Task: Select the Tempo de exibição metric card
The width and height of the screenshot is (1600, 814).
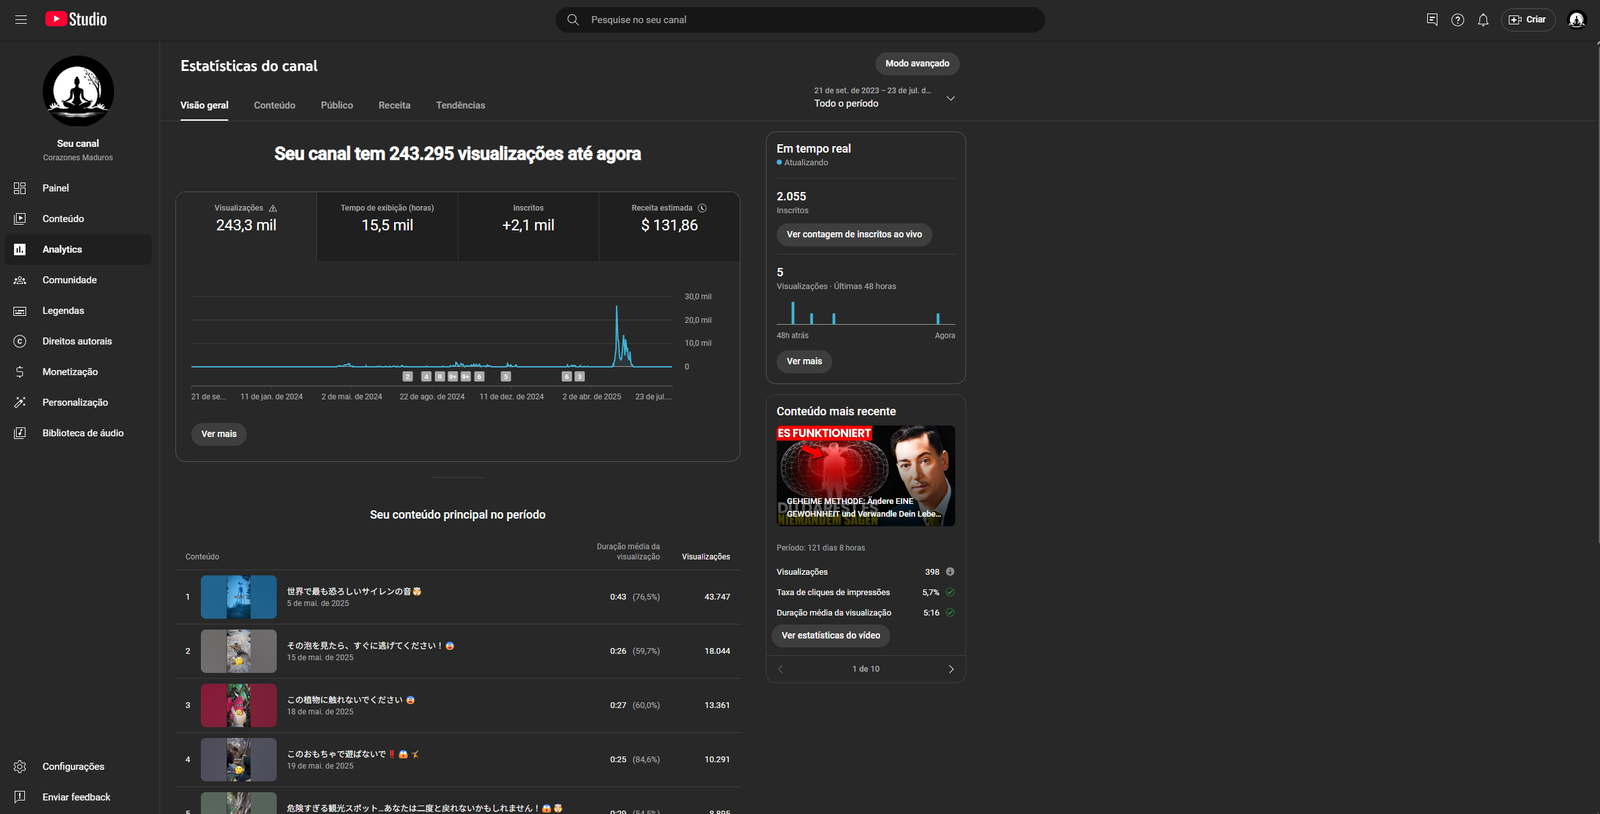Action: [x=387, y=226]
